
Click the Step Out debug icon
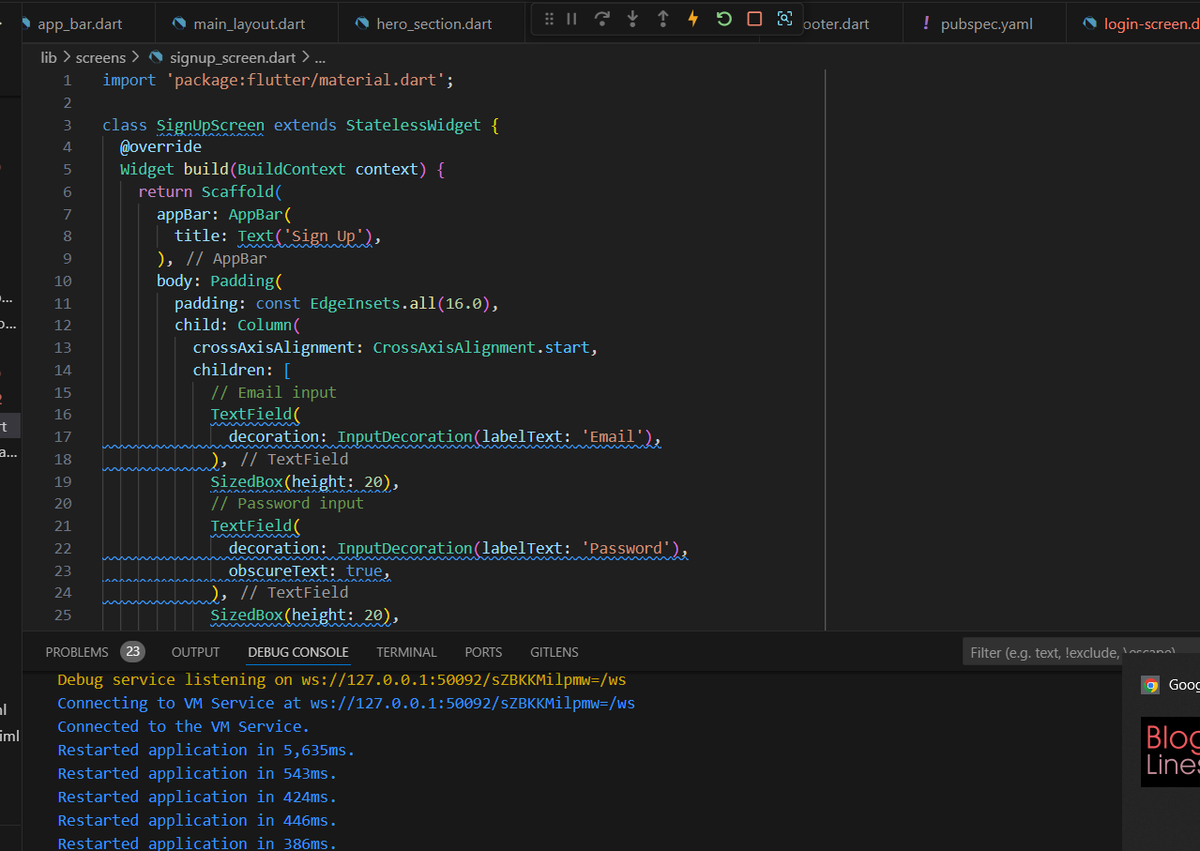[x=663, y=19]
